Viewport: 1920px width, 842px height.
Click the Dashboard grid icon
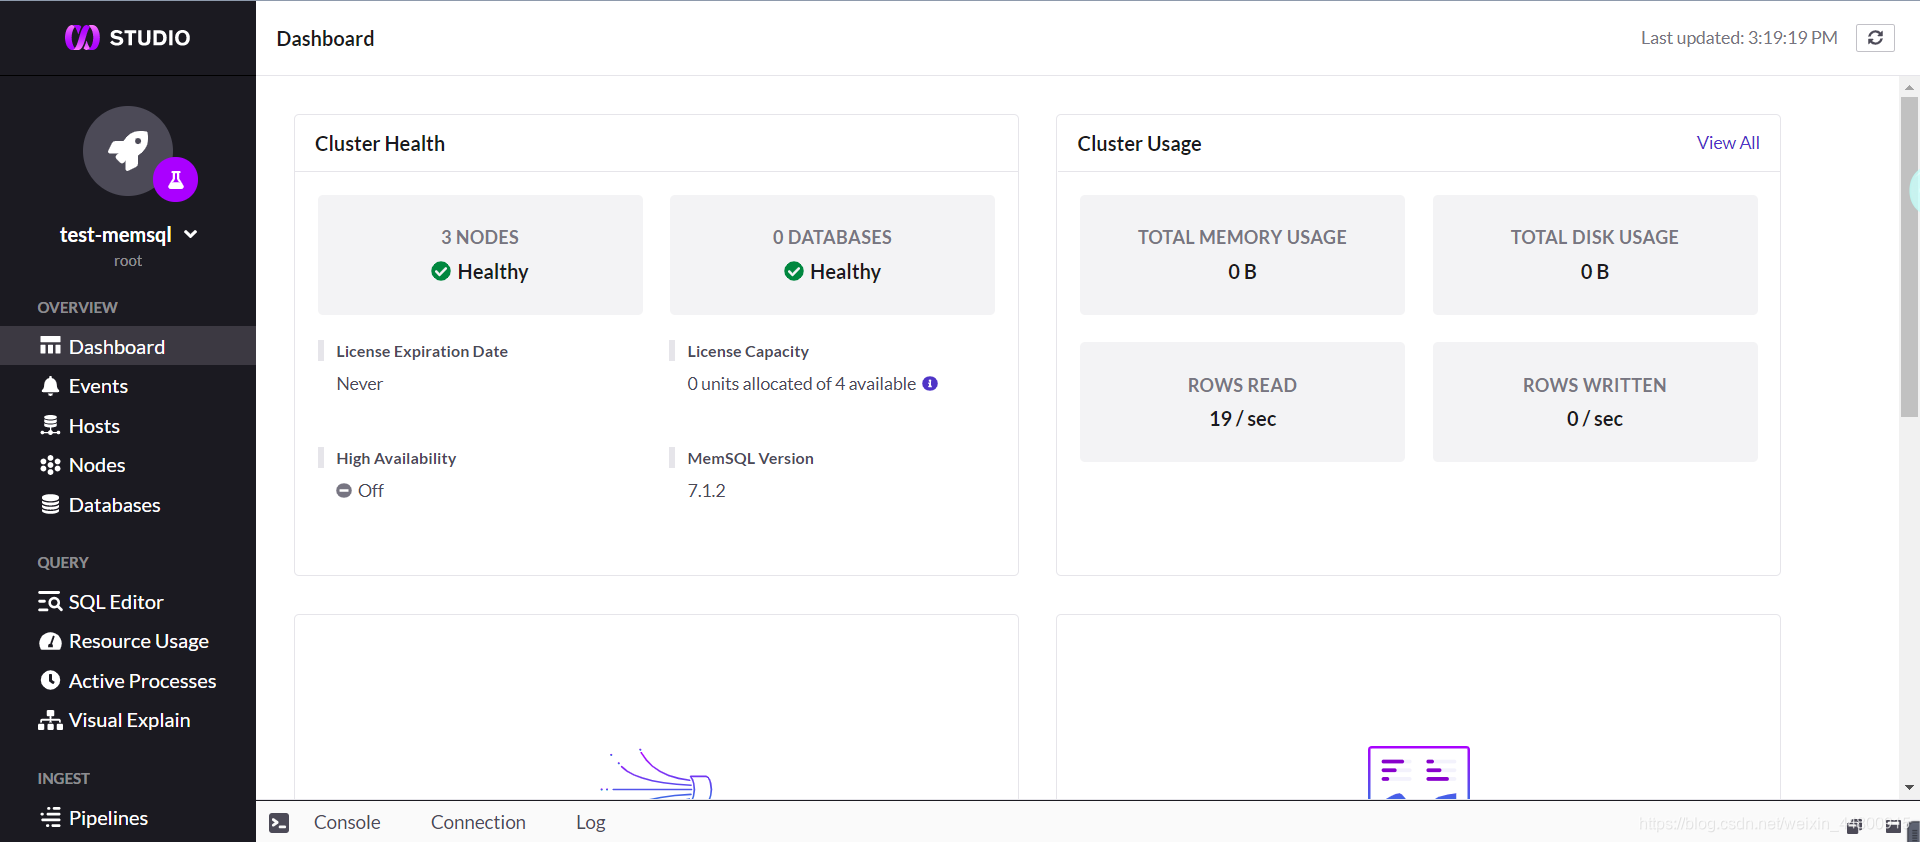point(50,346)
